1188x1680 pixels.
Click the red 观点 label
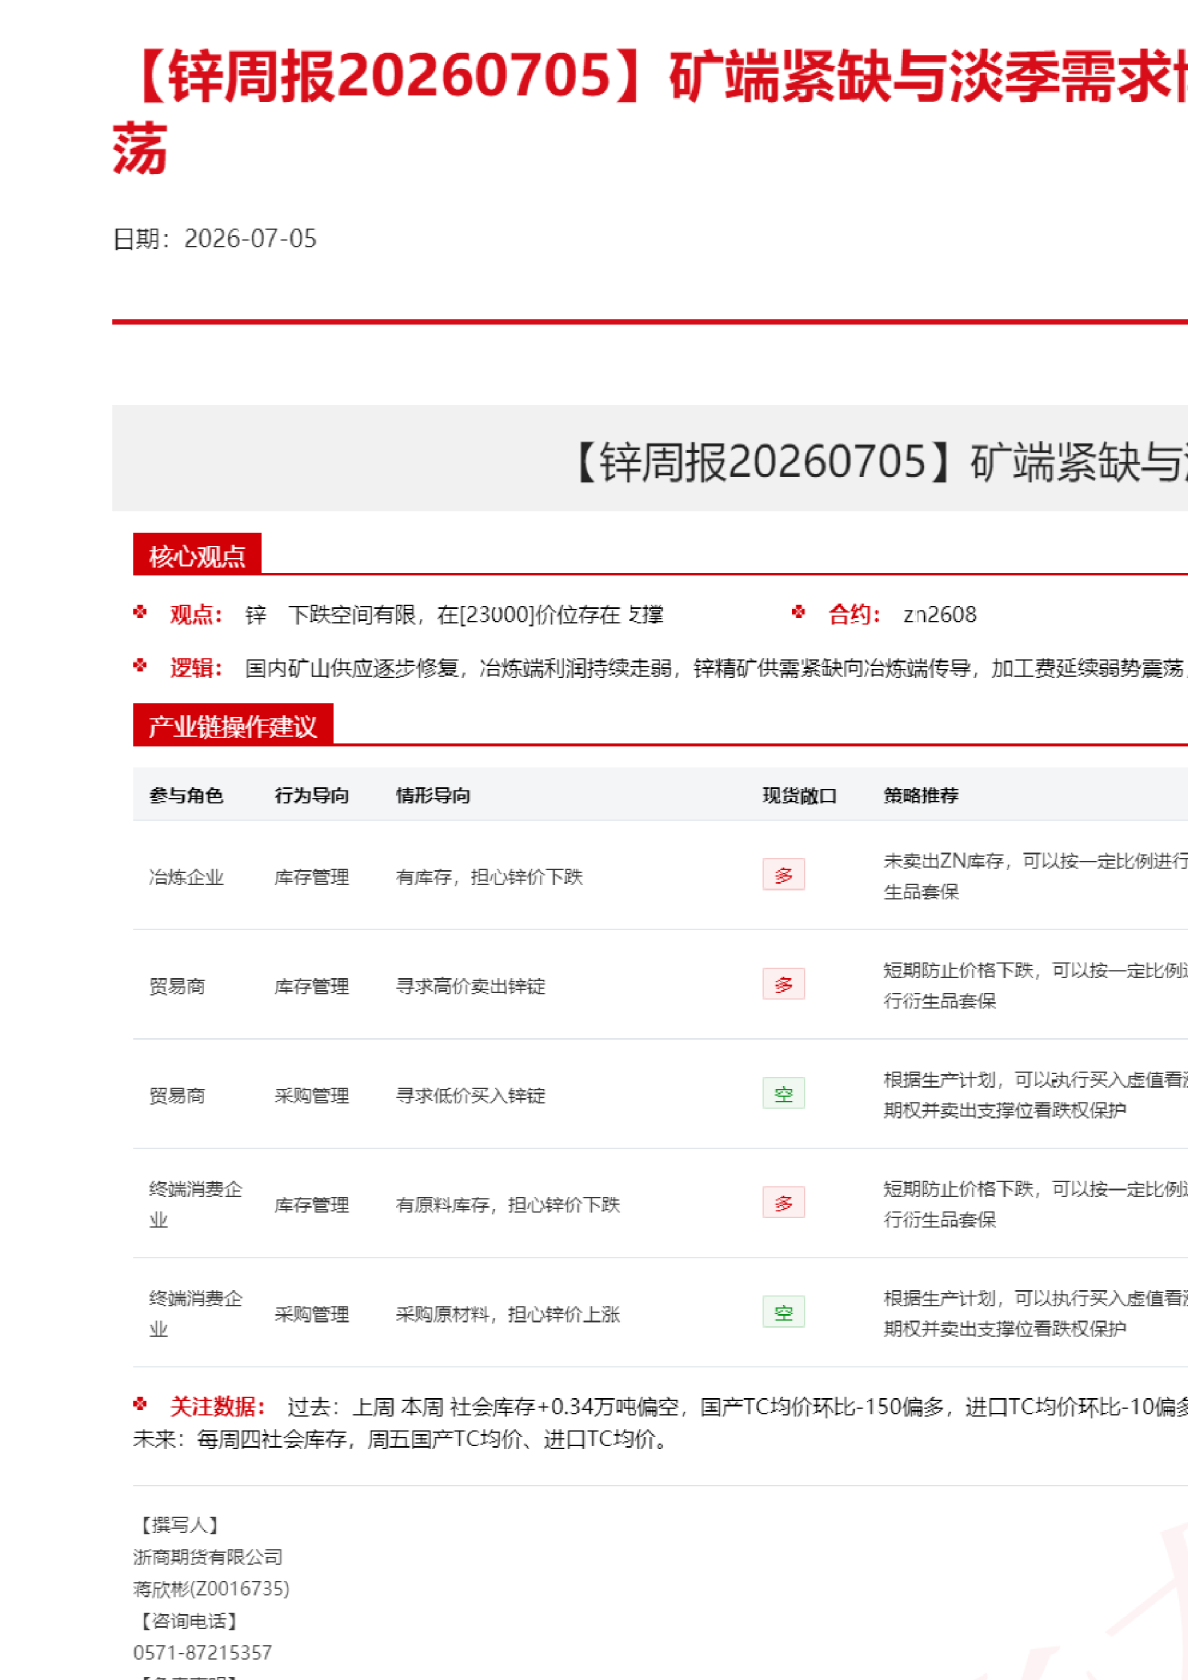[196, 614]
